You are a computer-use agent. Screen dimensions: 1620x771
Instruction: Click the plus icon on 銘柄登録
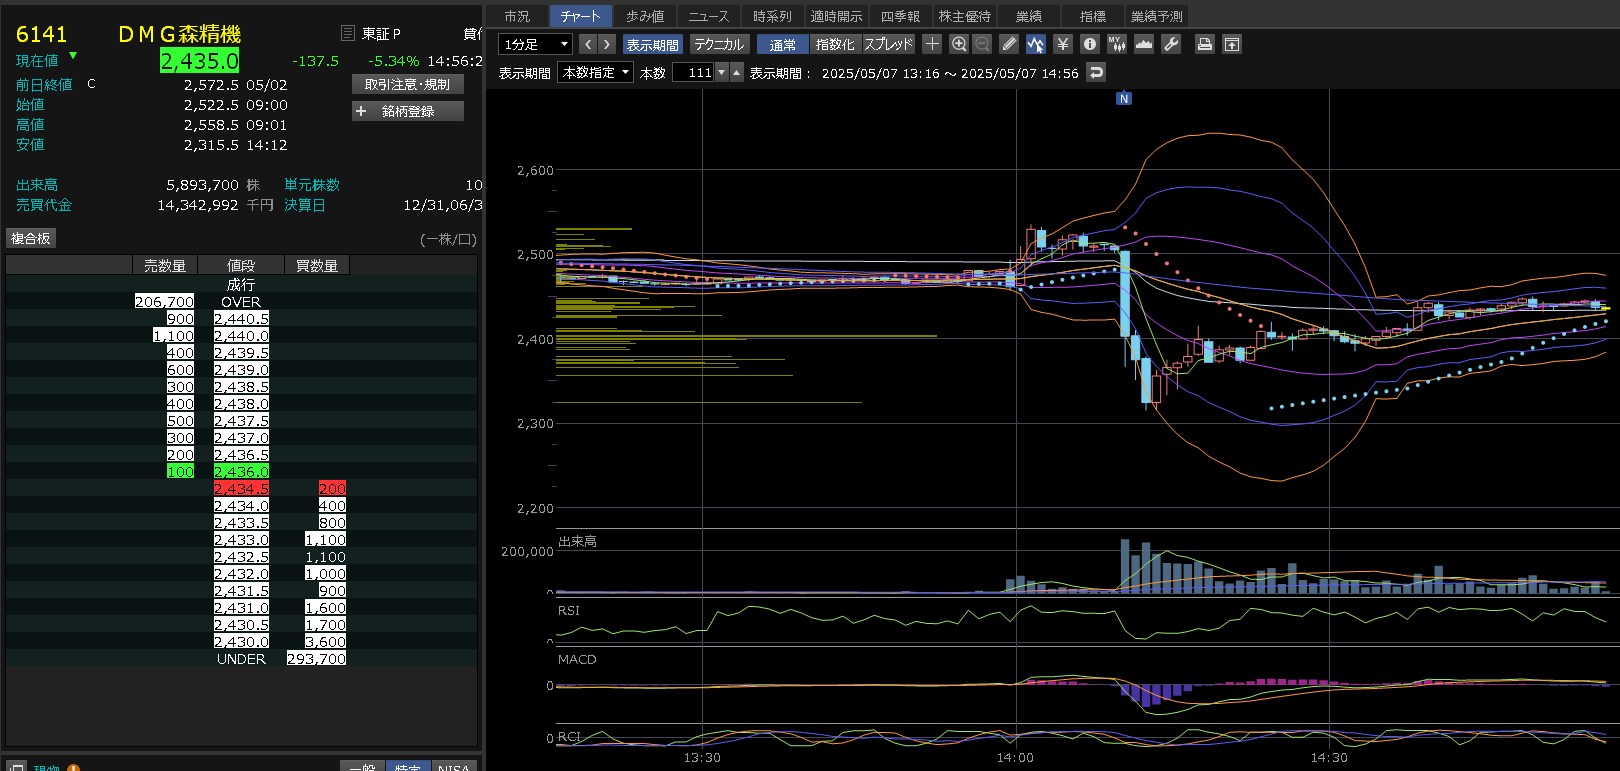click(361, 111)
